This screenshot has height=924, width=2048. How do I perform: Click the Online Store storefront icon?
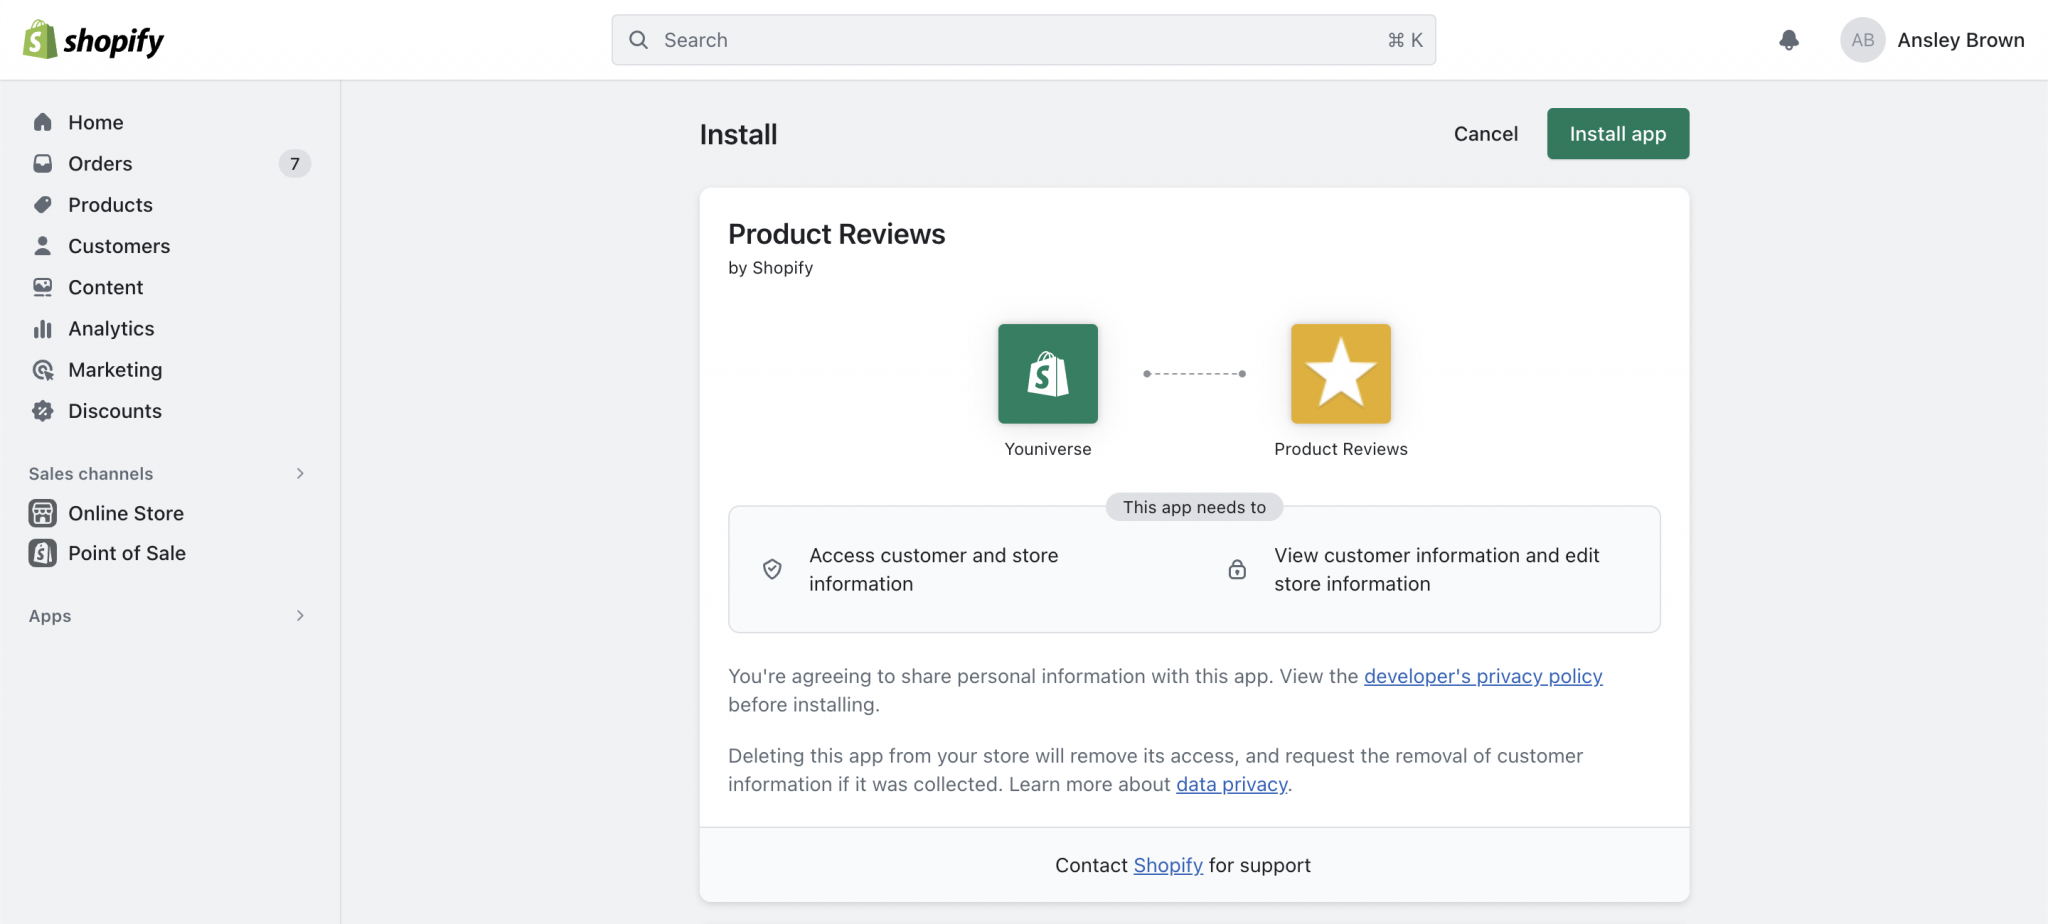[43, 513]
